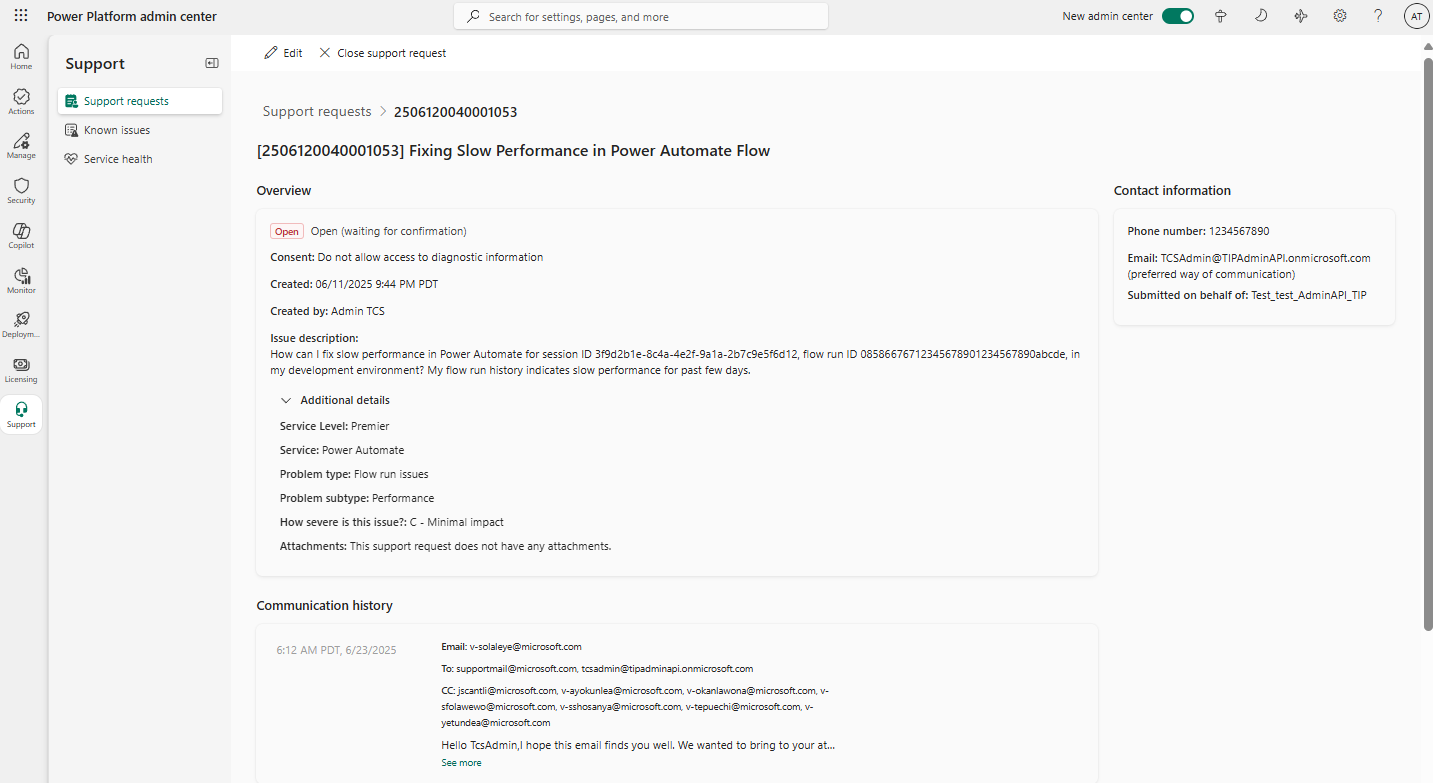The image size is (1433, 783).
Task: Click the Consent diagnostic information line
Action: (407, 257)
